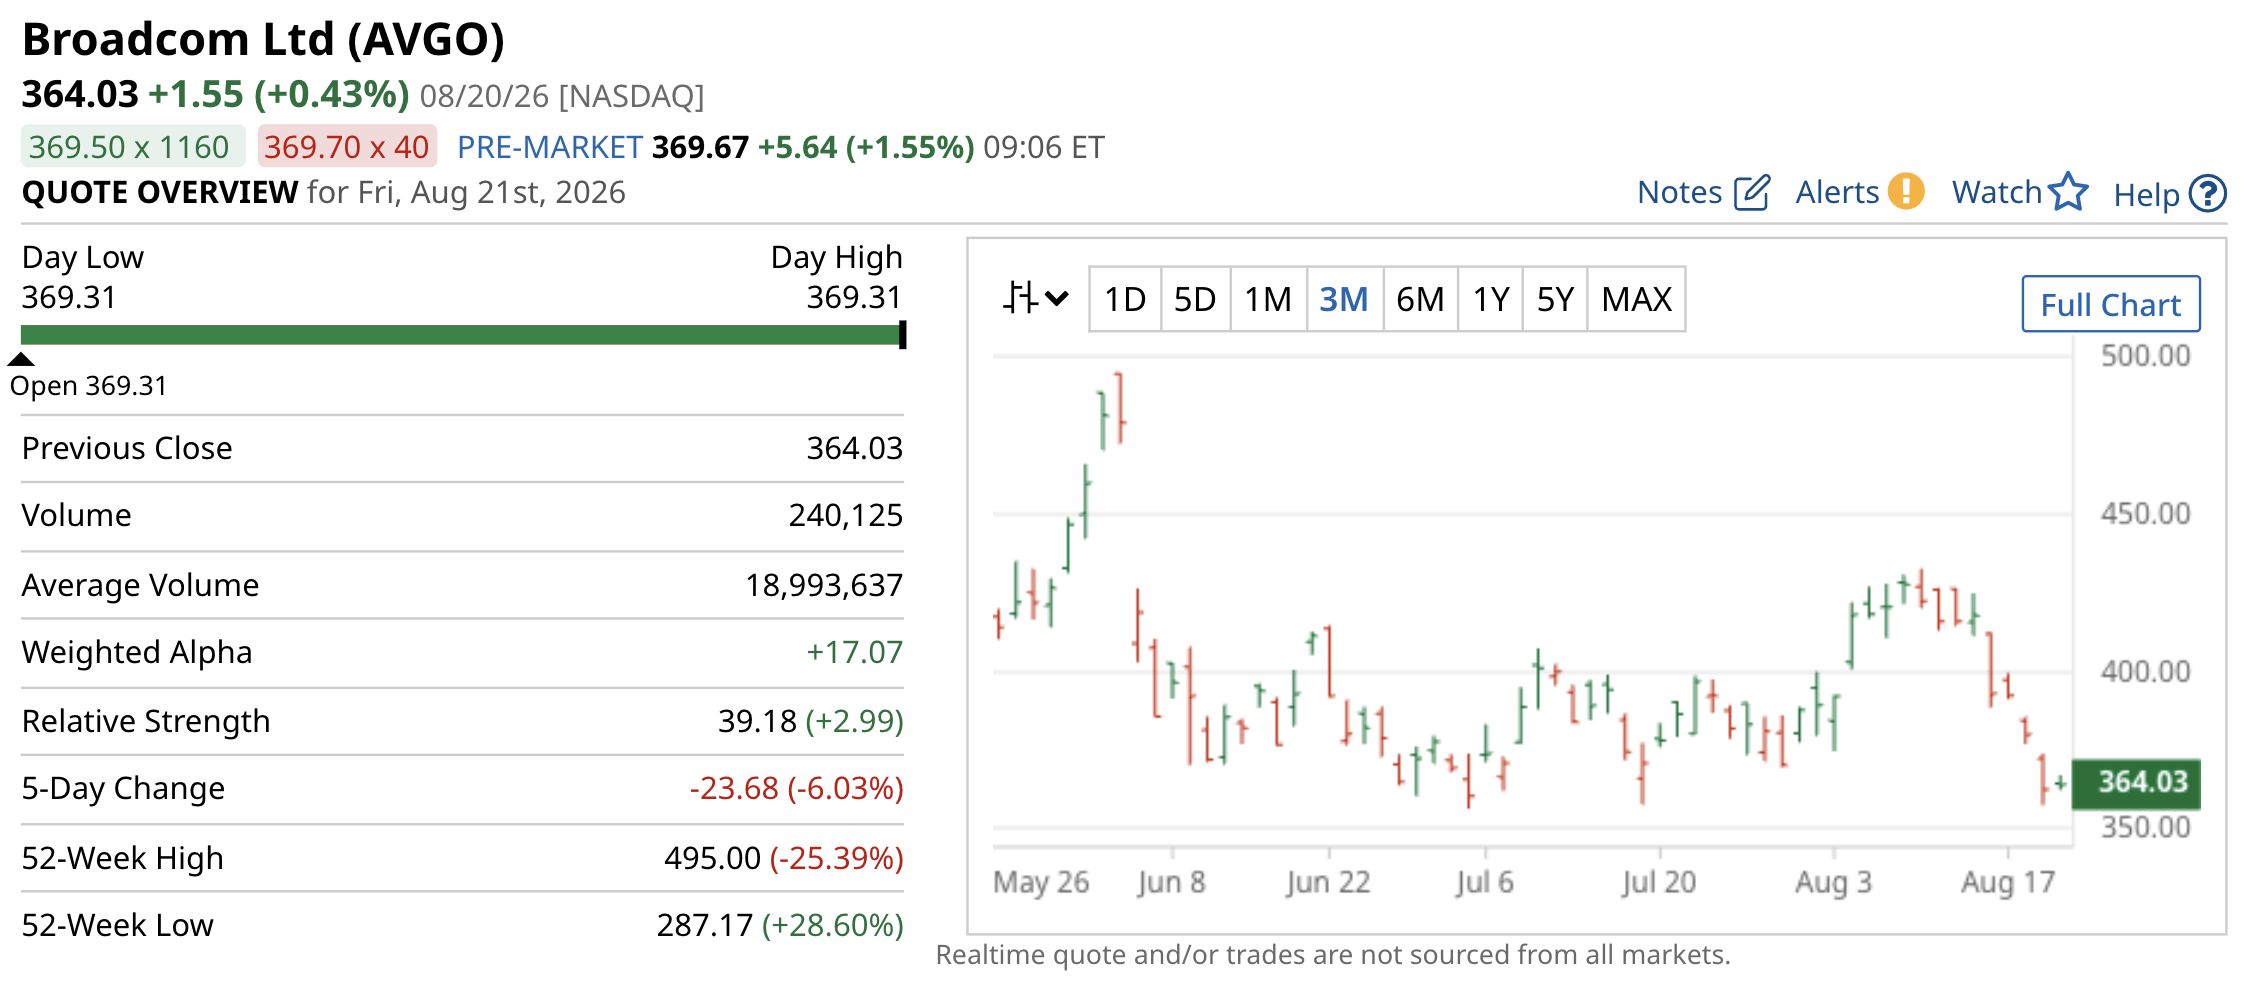Click the Watch link text
The width and height of the screenshot is (2254, 988).
coord(1997,192)
